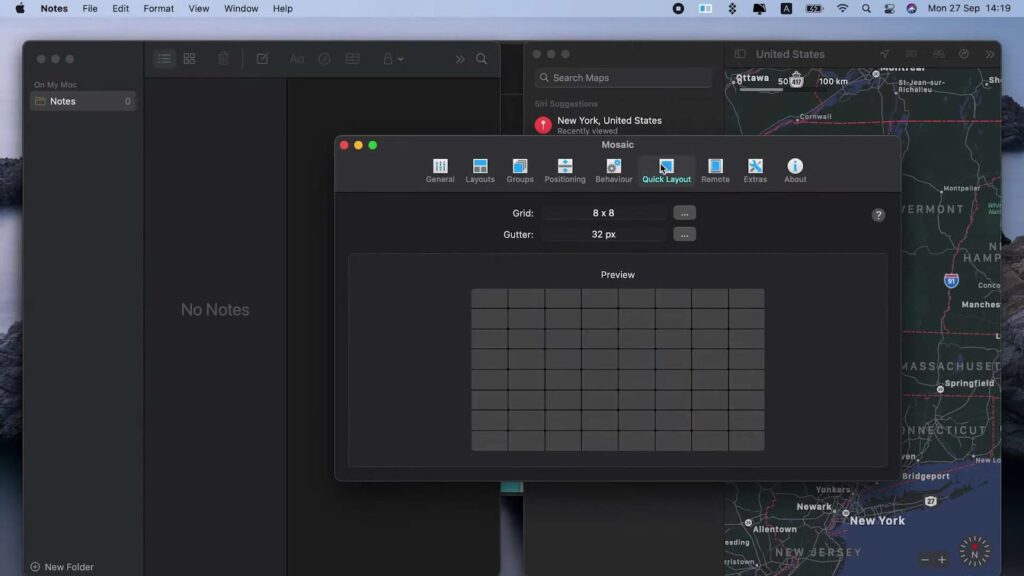Click the search icon in Notes
Image resolution: width=1024 pixels, height=576 pixels.
[481, 59]
